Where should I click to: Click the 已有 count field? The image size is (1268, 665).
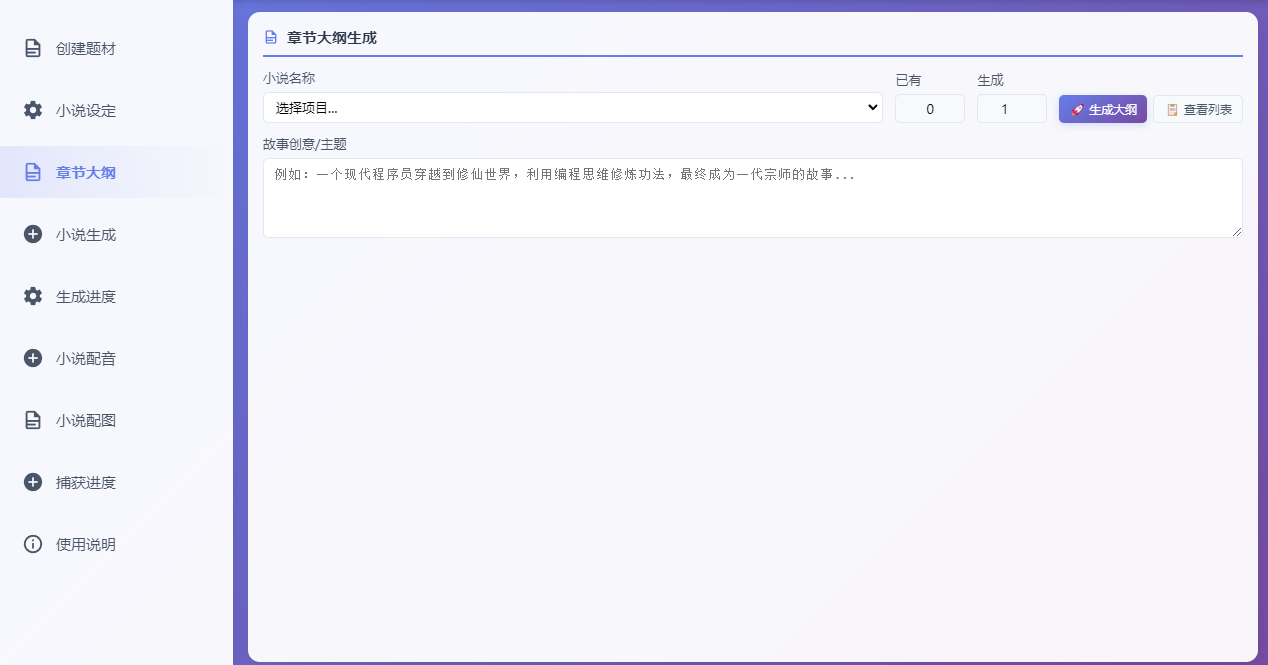(x=929, y=109)
